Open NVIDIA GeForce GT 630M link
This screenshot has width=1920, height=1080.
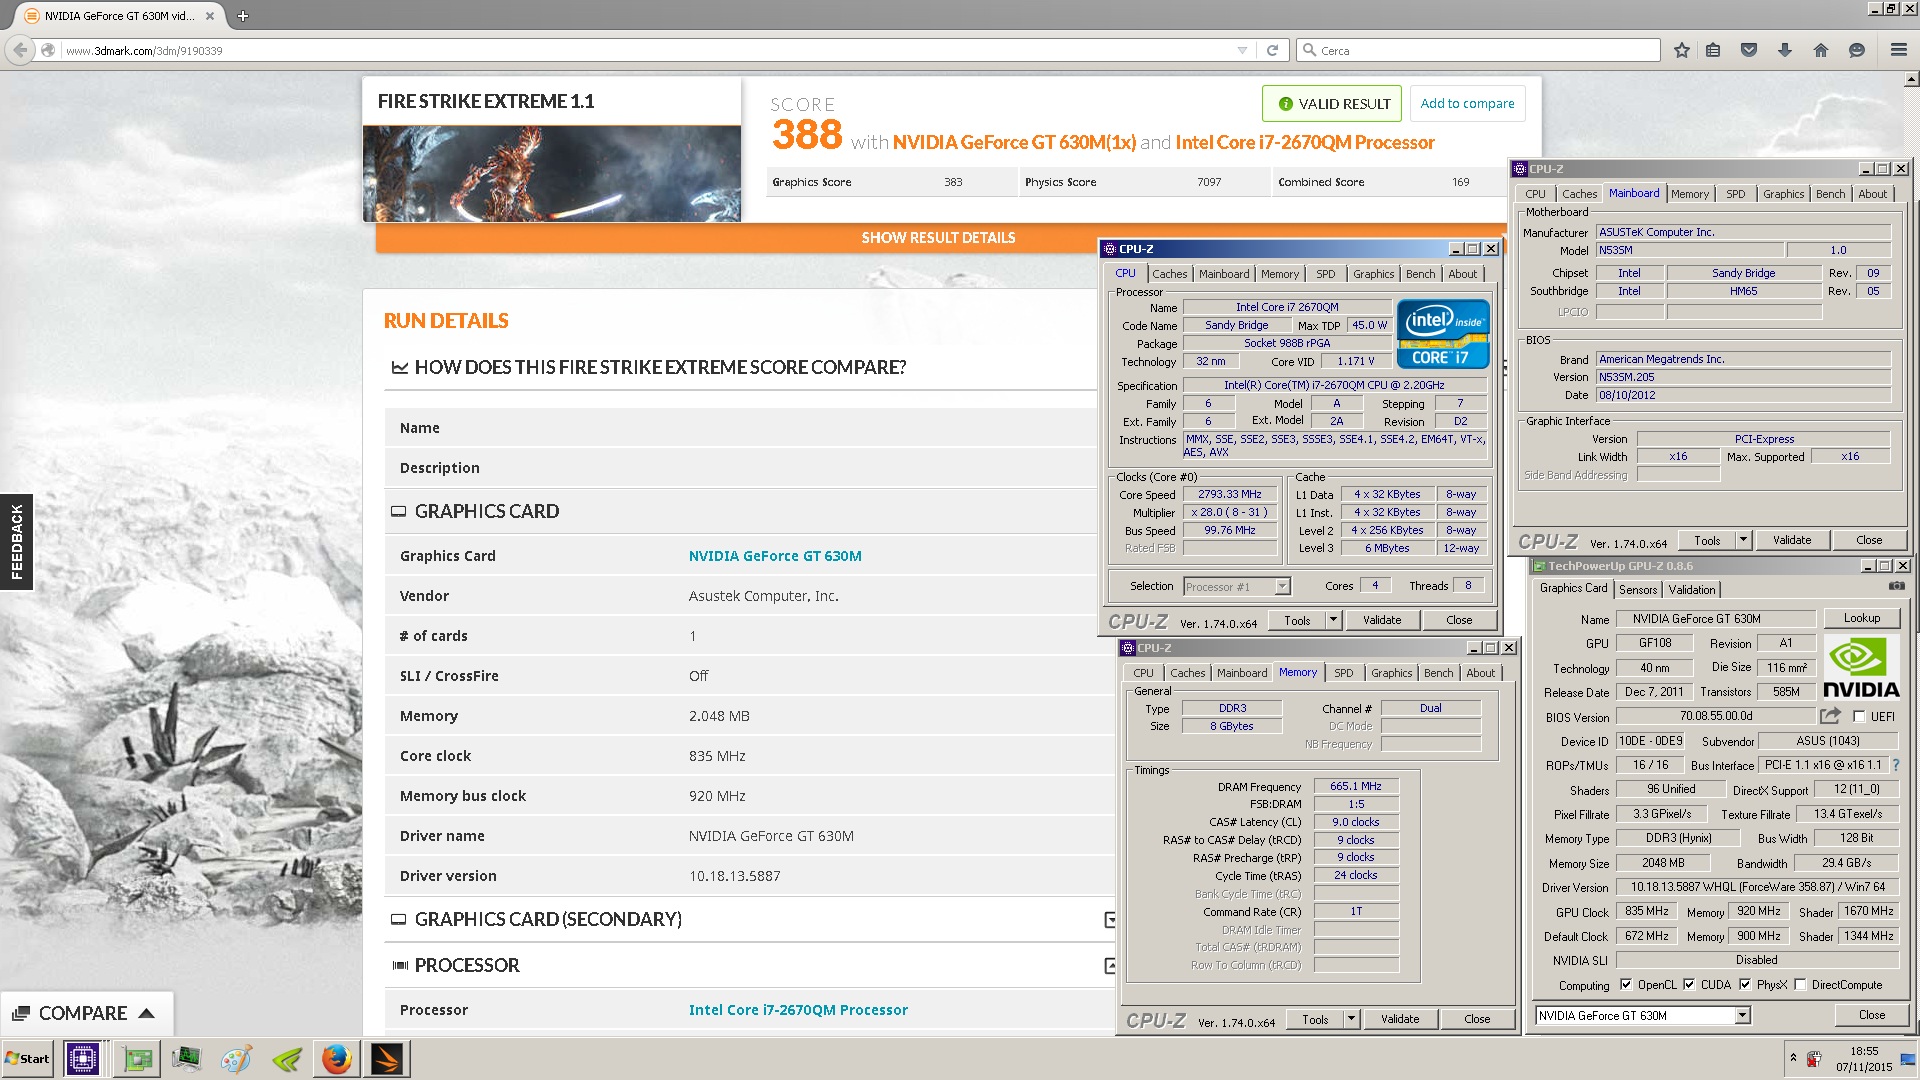click(x=774, y=556)
